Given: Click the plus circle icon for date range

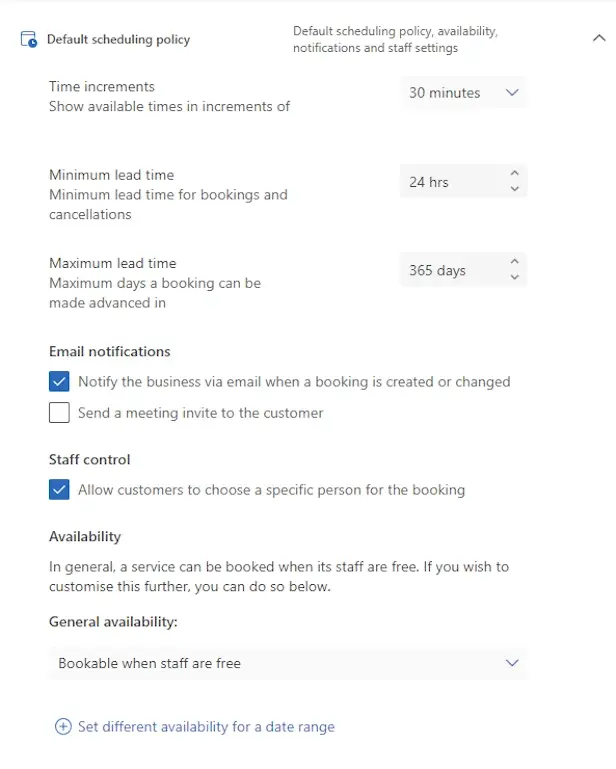Looking at the screenshot, I should [63, 727].
